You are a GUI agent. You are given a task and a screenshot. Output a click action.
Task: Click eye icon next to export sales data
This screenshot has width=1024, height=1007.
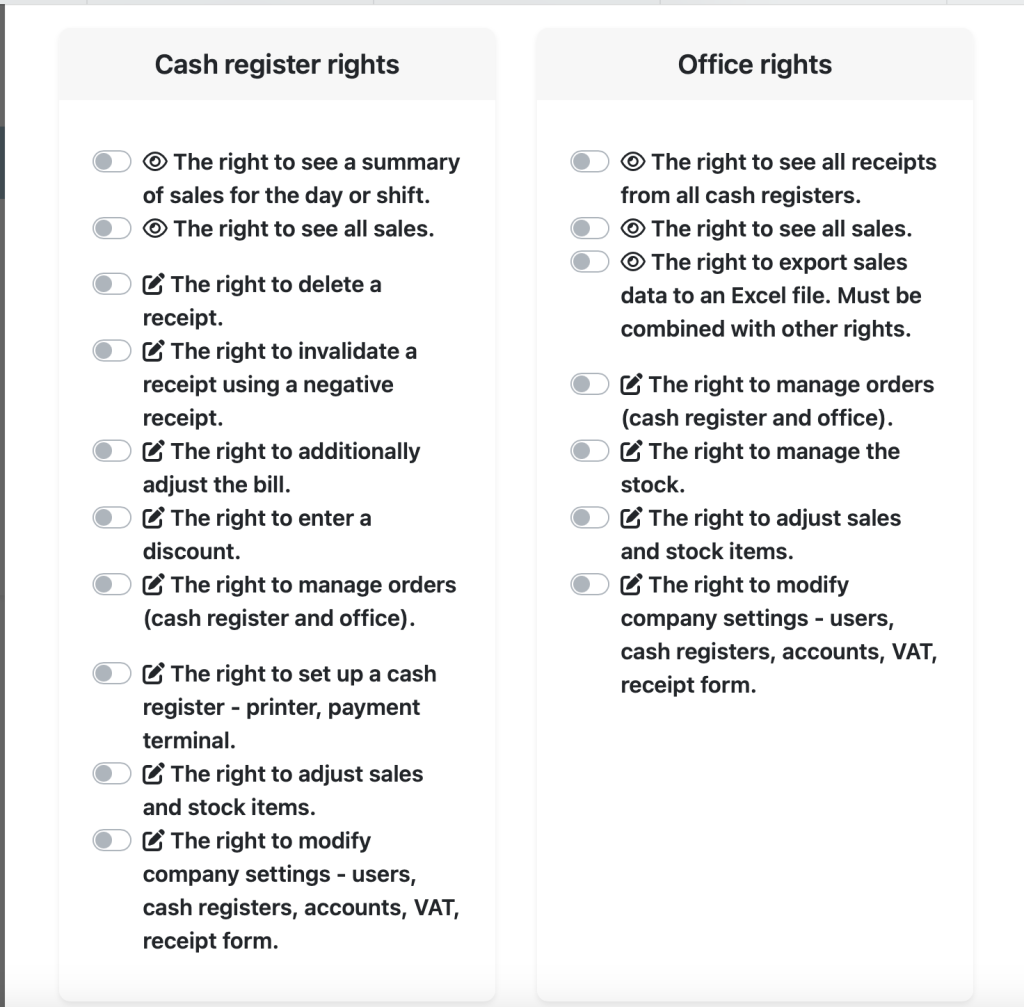point(633,262)
